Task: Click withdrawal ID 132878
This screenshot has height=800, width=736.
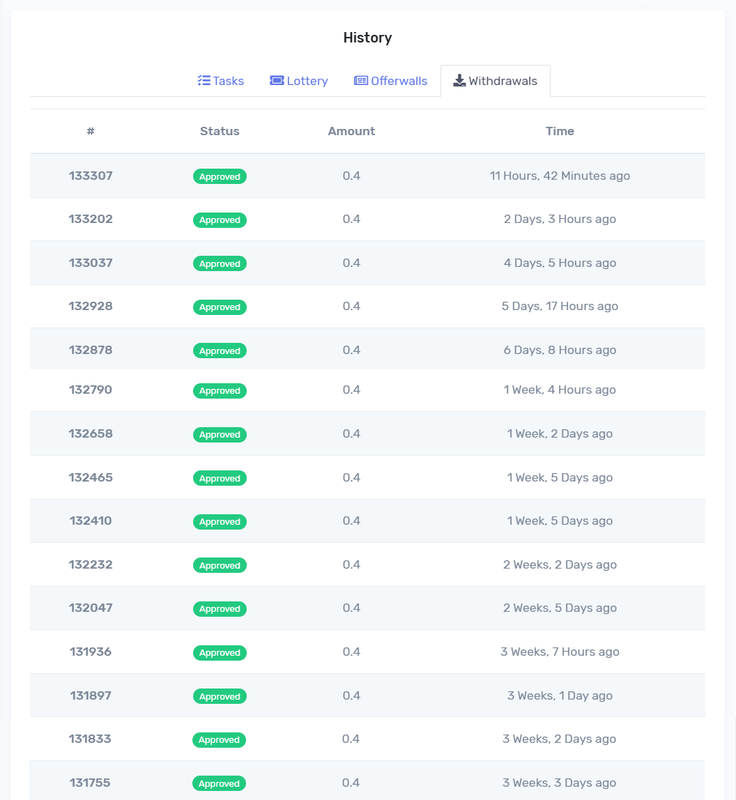Action: (90, 350)
